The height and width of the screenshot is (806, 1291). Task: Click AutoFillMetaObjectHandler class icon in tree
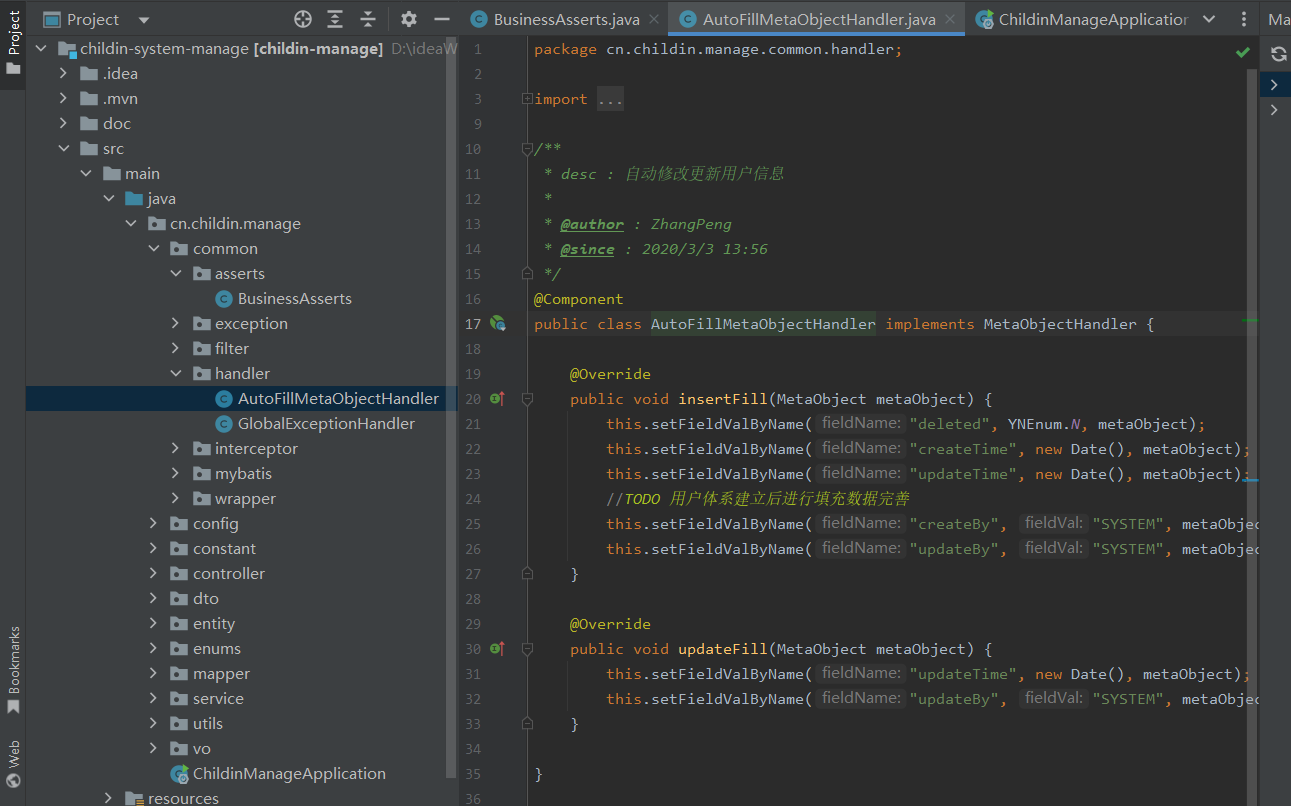(x=224, y=399)
